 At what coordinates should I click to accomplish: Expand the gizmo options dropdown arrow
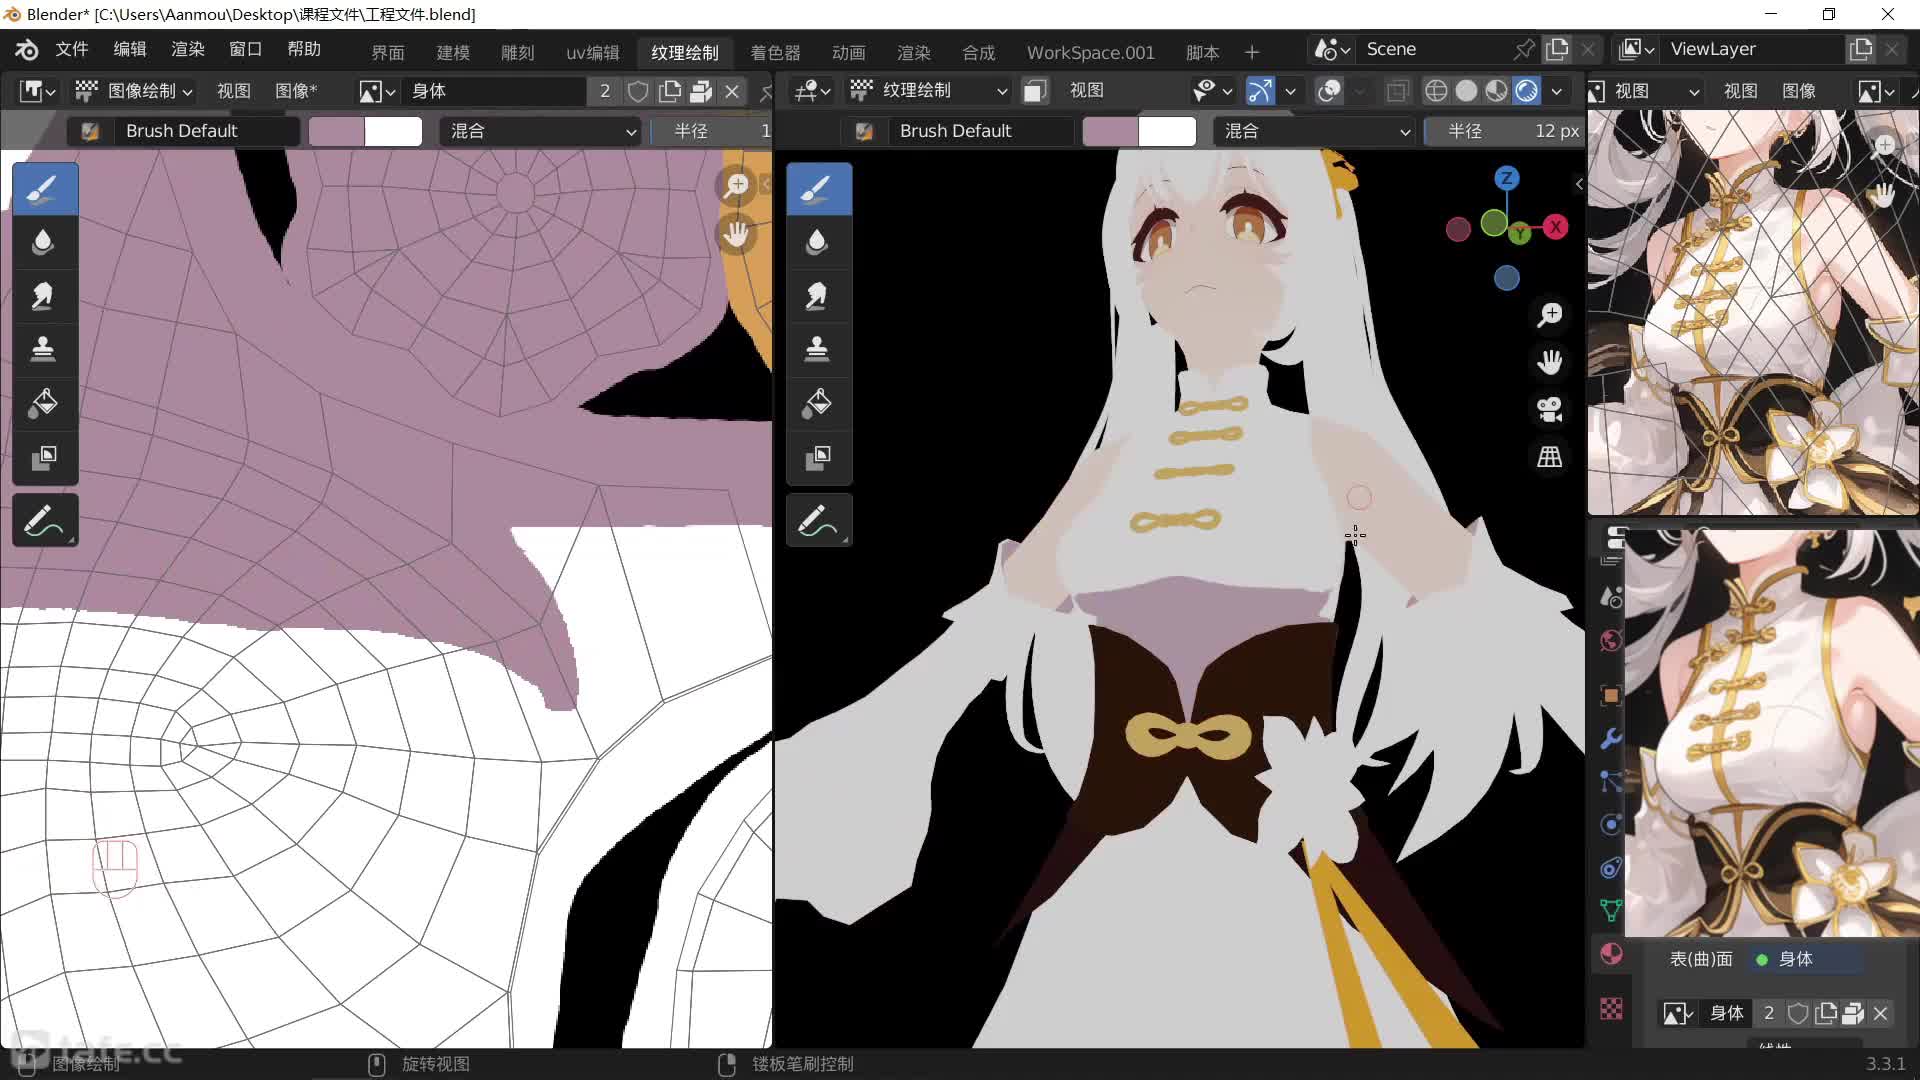click(x=1290, y=91)
